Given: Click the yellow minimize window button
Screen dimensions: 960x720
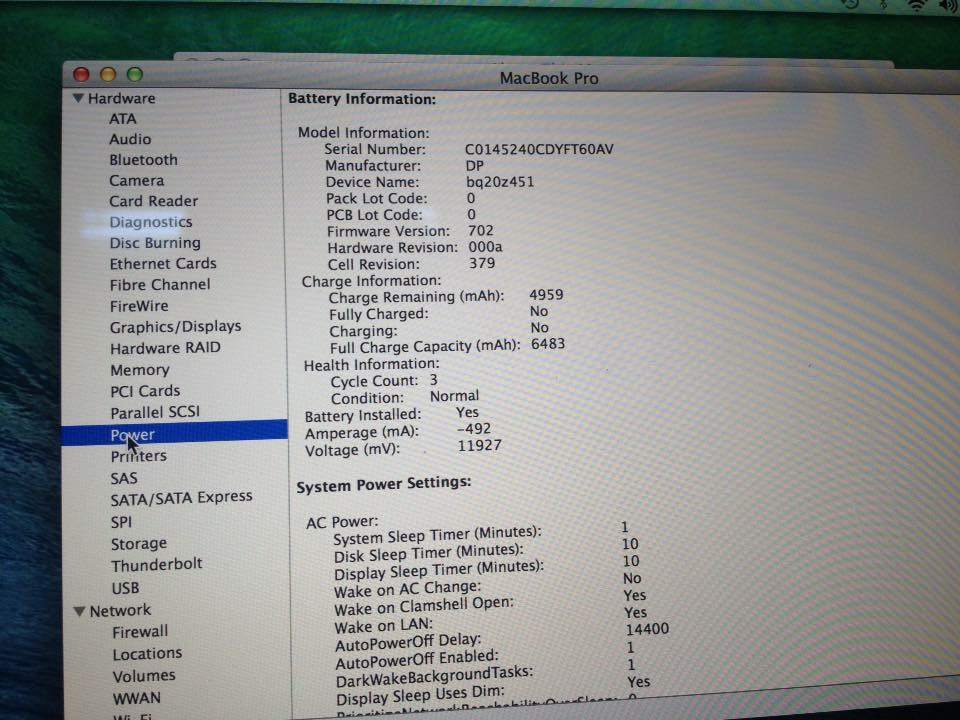Looking at the screenshot, I should tap(108, 74).
